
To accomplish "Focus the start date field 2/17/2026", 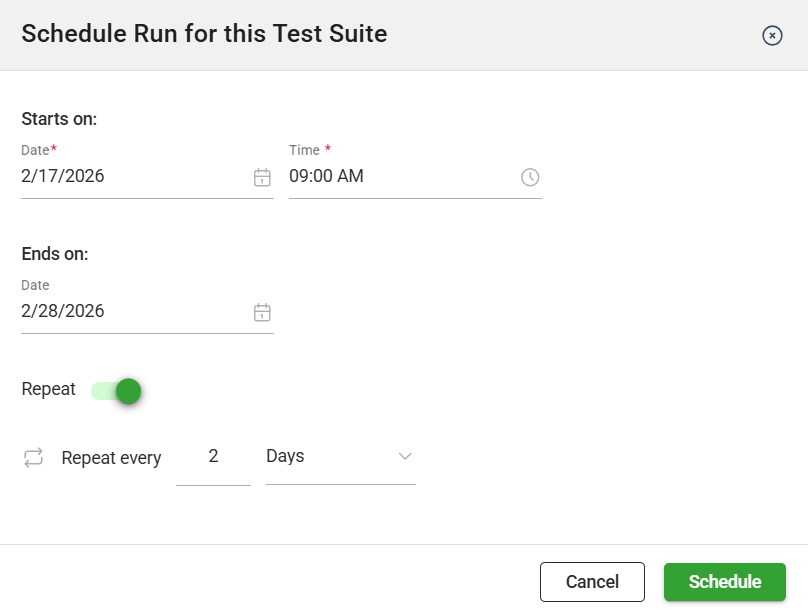I will 130,177.
